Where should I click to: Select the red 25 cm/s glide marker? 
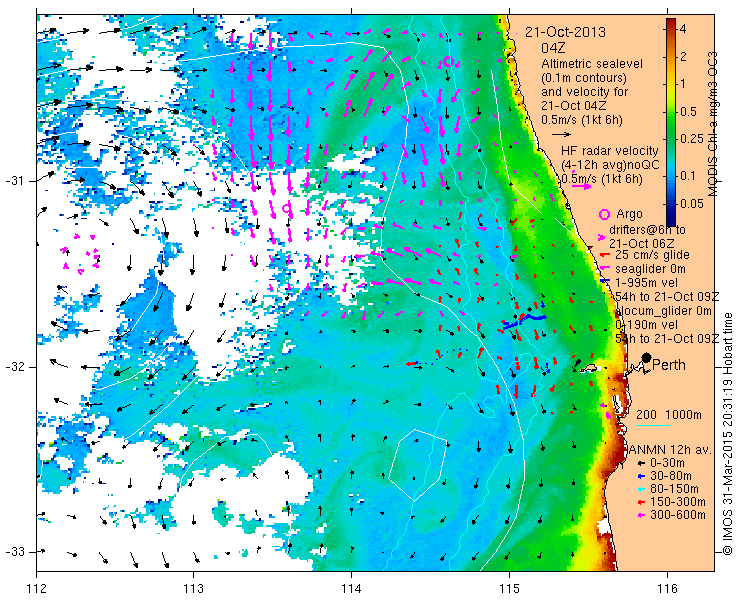(604, 255)
